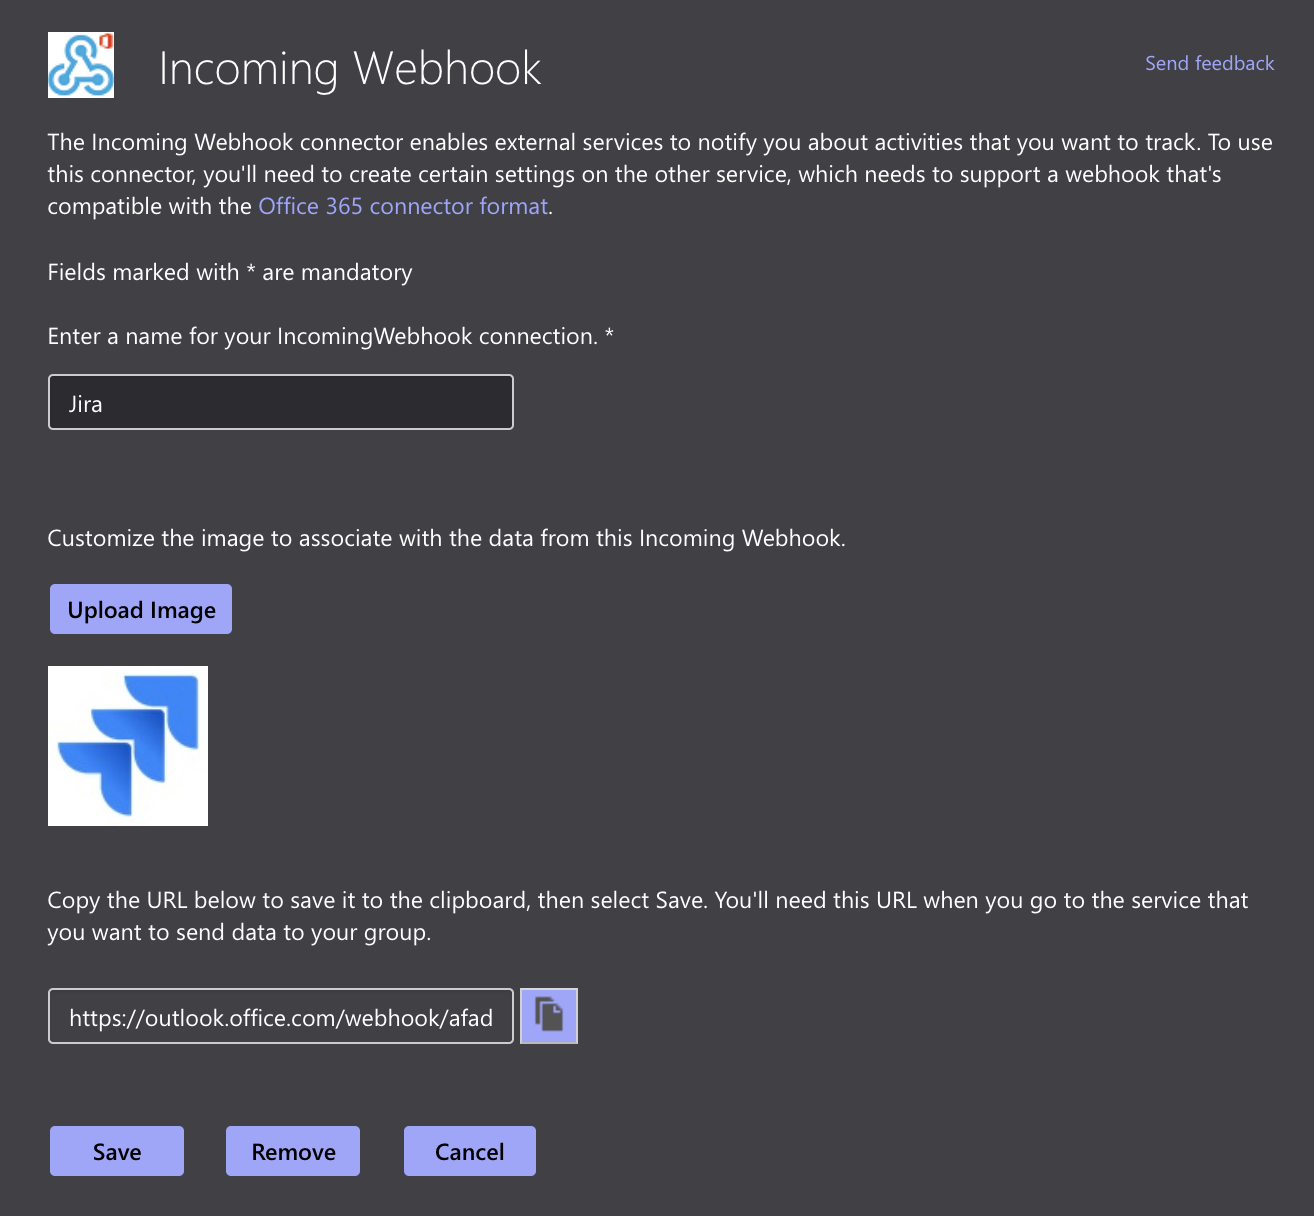Click the 'Customize the image' instruction text
This screenshot has height=1216, width=1314.
click(446, 538)
